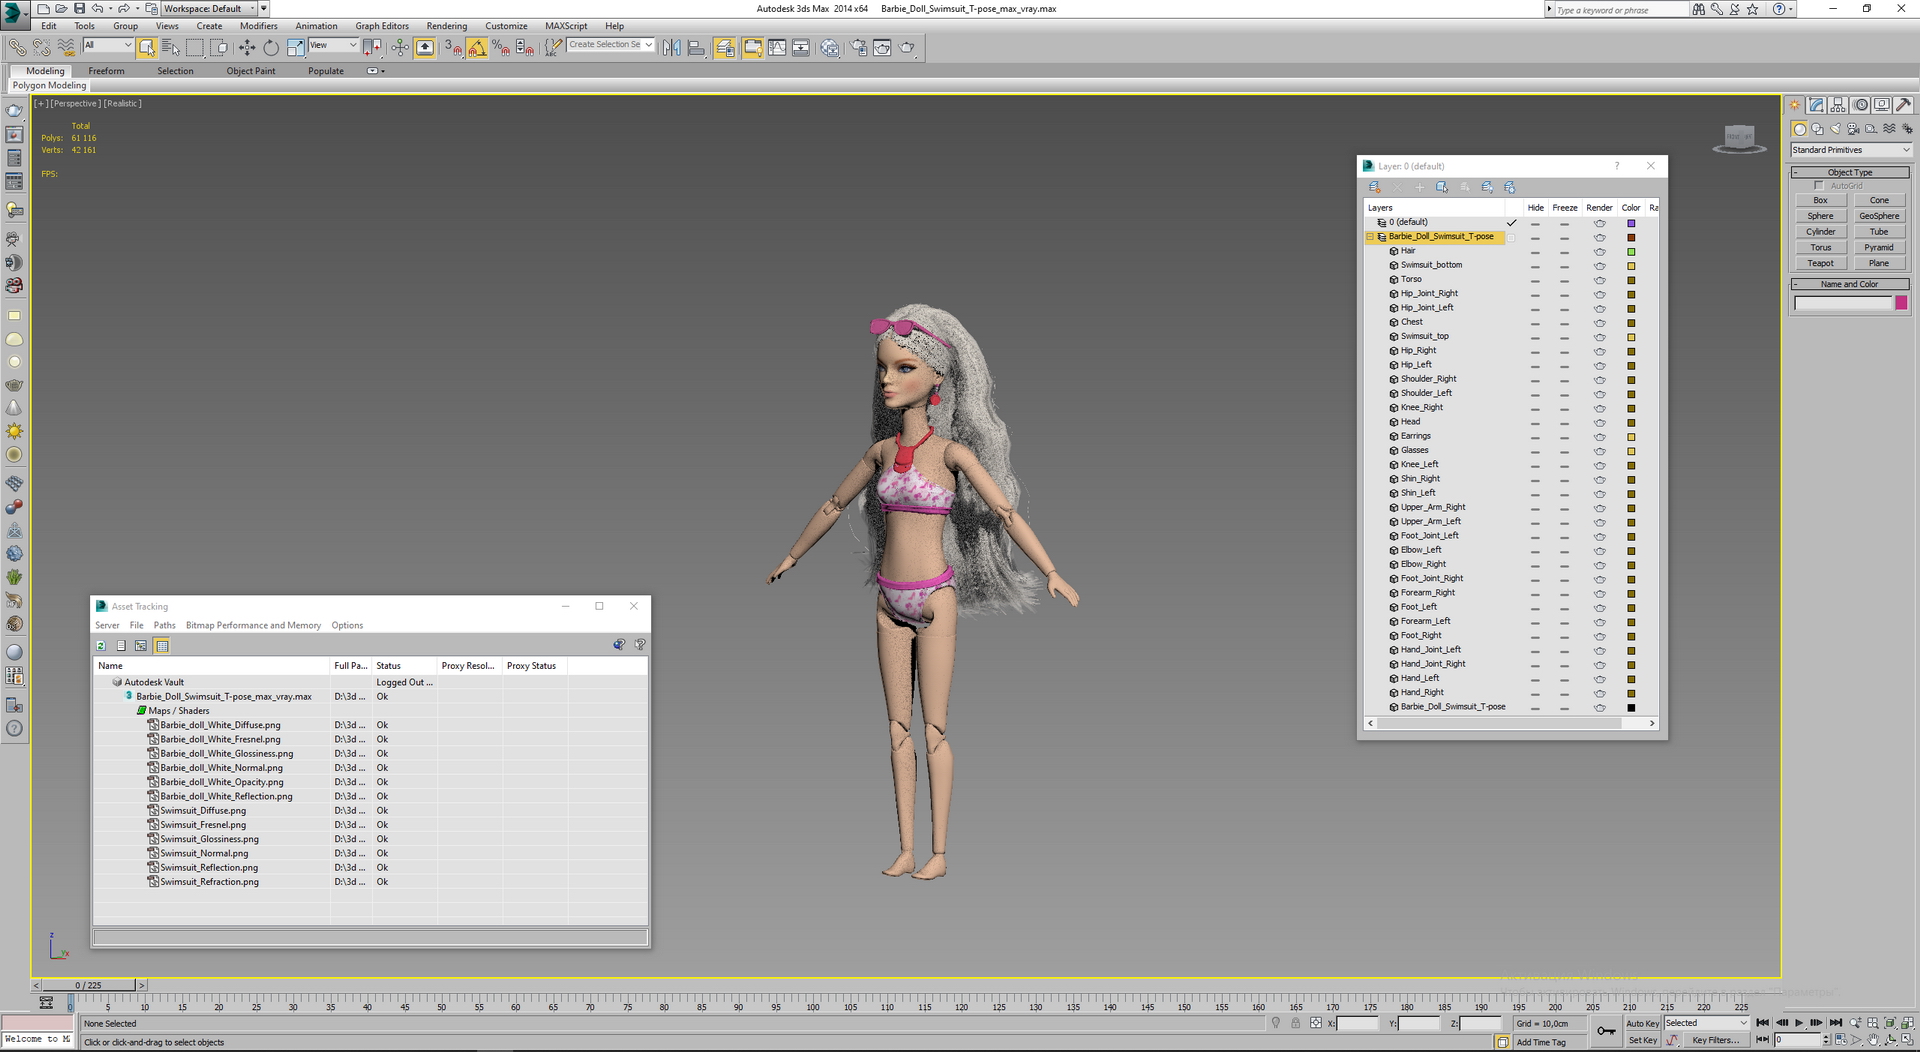Screen dimensions: 1920x1052
Task: Open the Graph Editors menu
Action: tap(381, 26)
